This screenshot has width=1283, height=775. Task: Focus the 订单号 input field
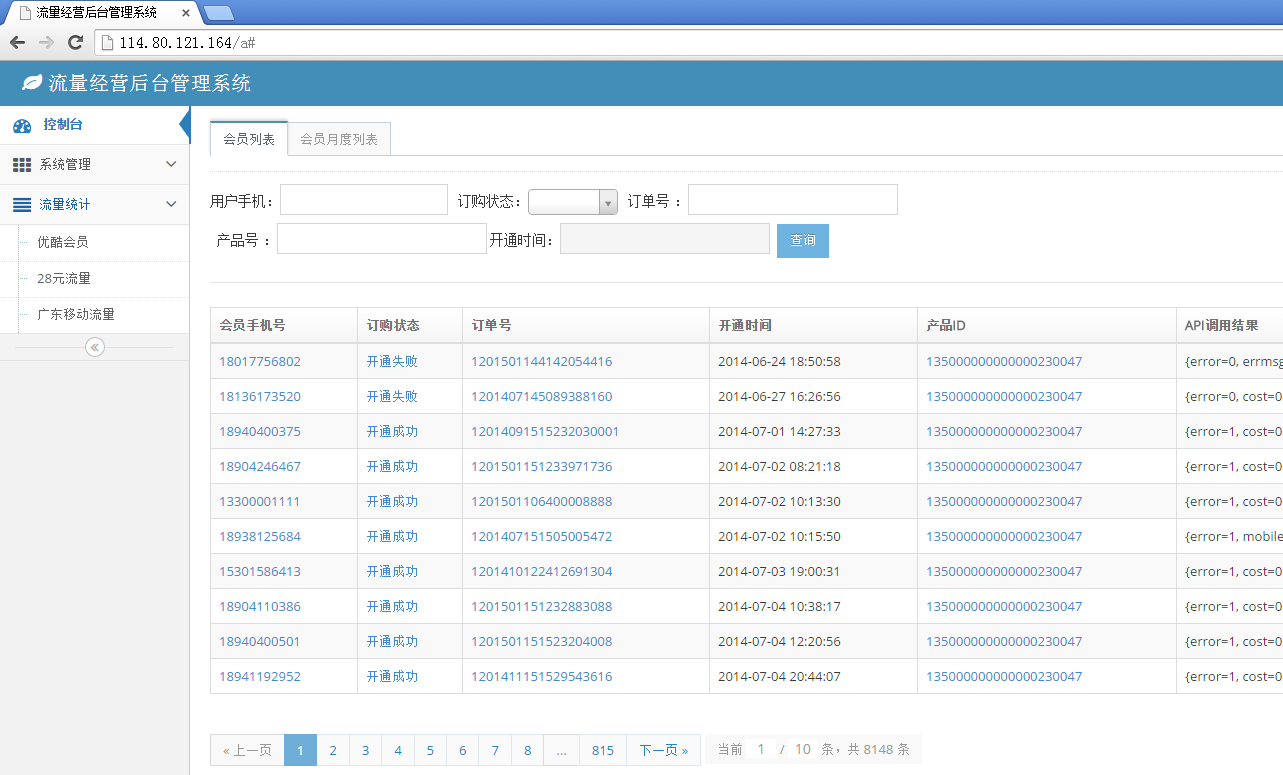coord(793,200)
